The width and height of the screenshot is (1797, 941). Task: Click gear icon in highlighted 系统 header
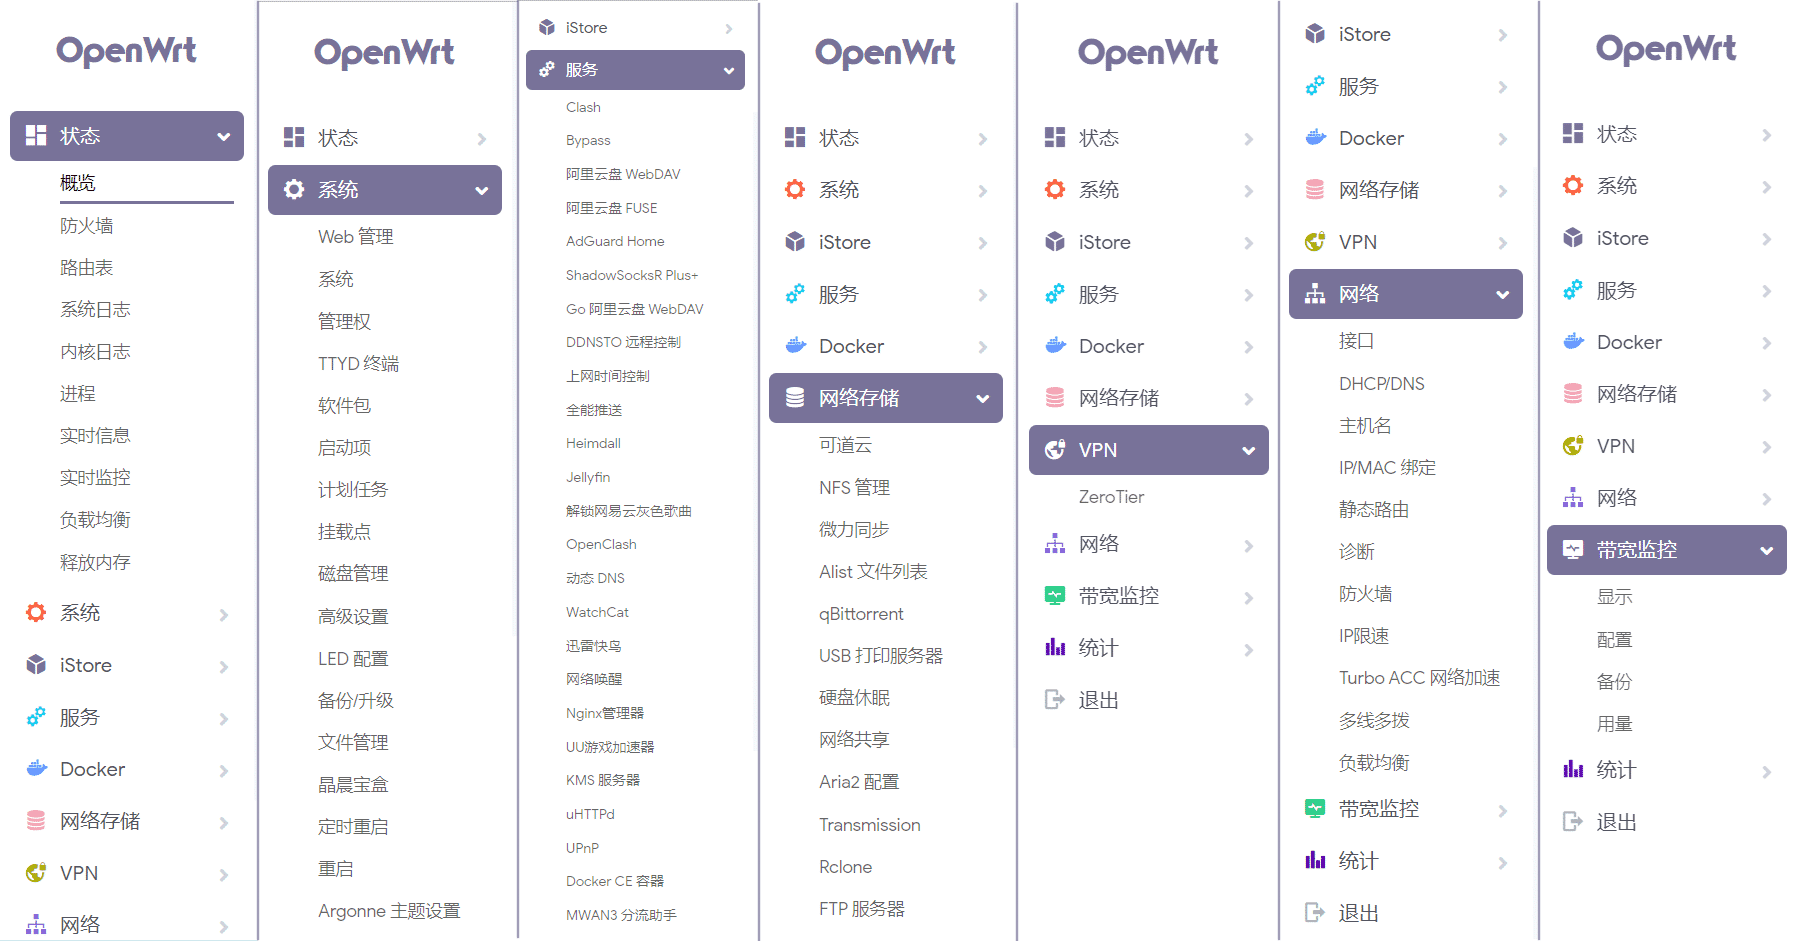(294, 190)
